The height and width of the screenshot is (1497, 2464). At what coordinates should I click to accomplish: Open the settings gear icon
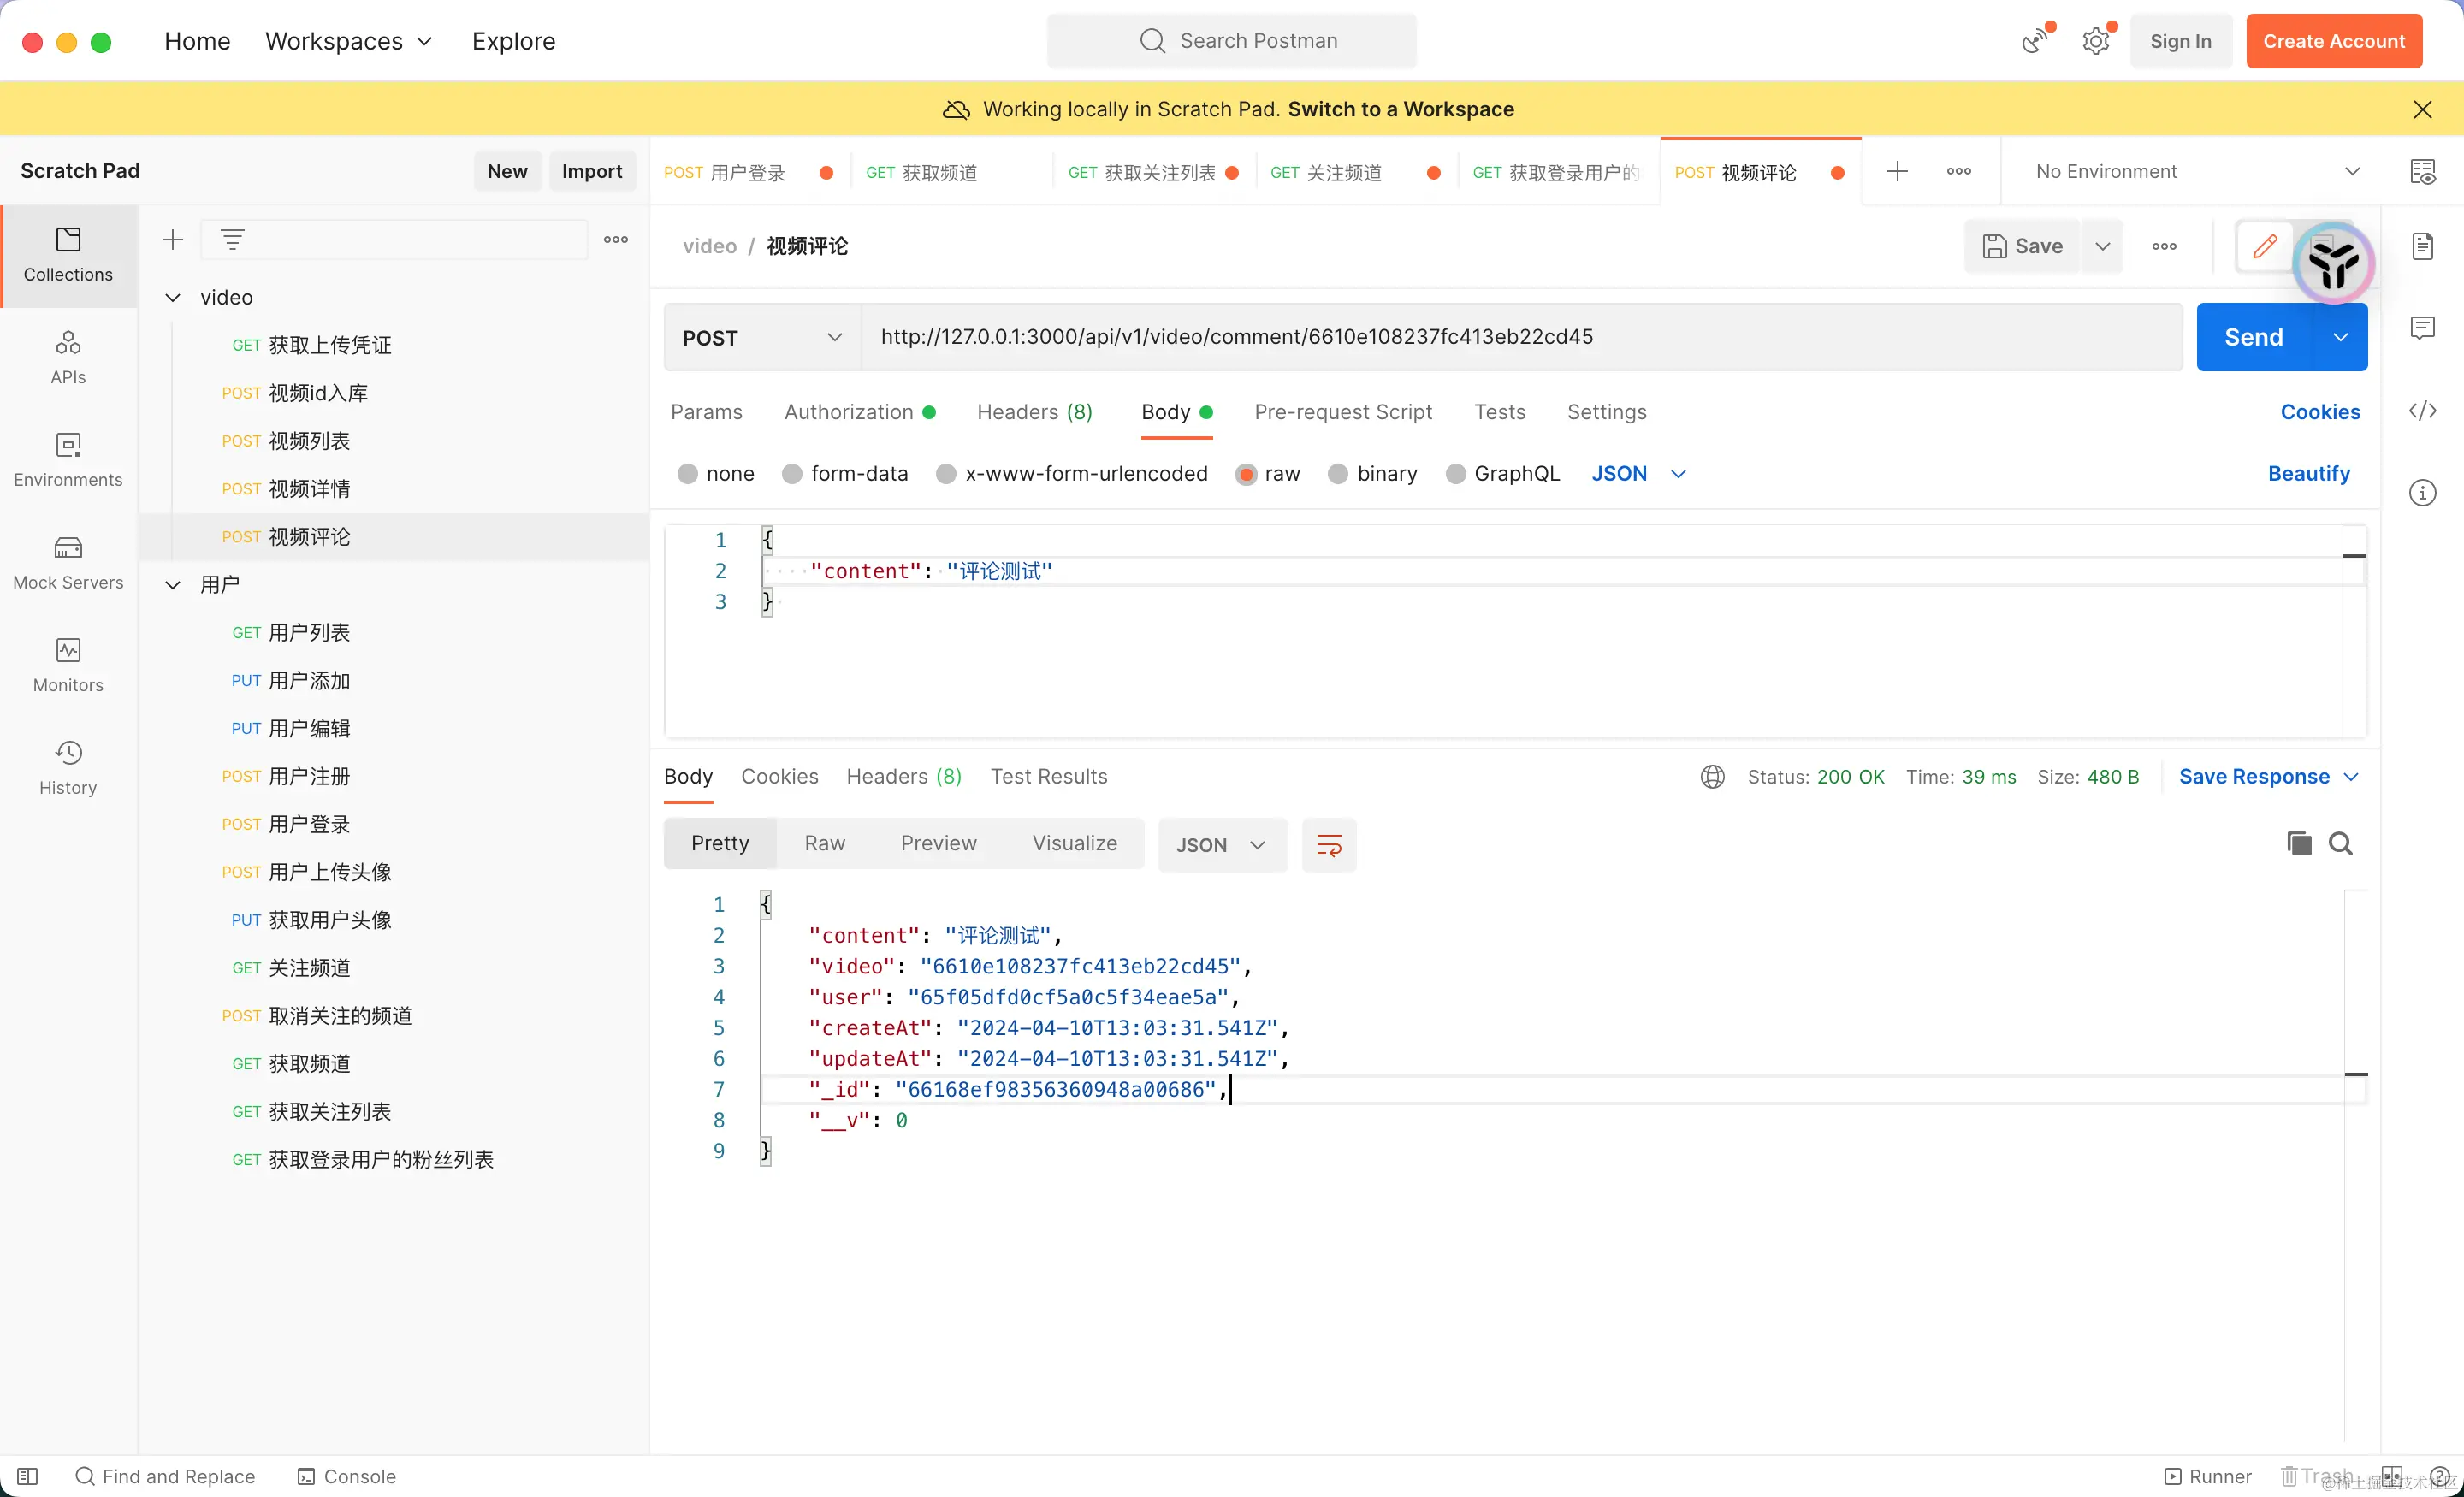point(2096,41)
